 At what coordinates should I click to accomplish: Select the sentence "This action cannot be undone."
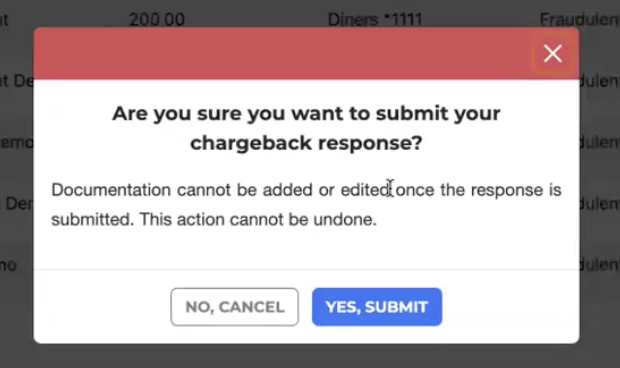pos(258,219)
